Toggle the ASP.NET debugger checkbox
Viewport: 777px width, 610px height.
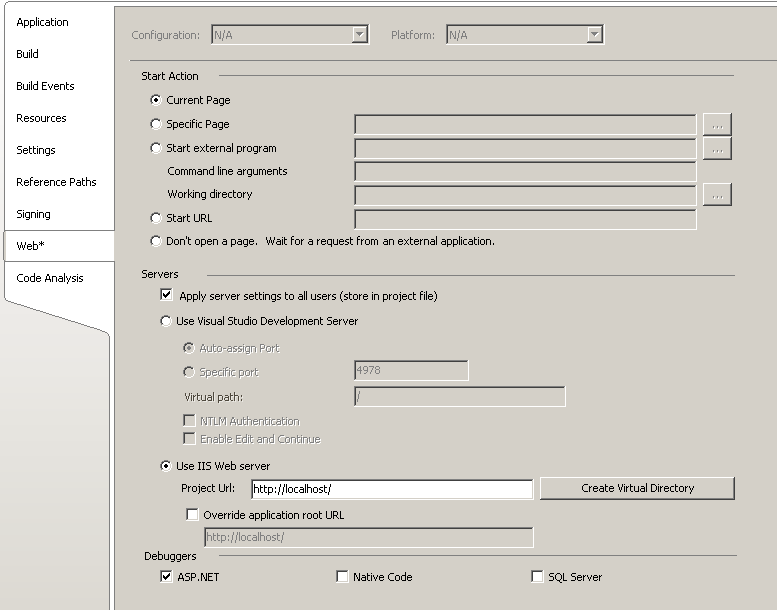coord(166,576)
